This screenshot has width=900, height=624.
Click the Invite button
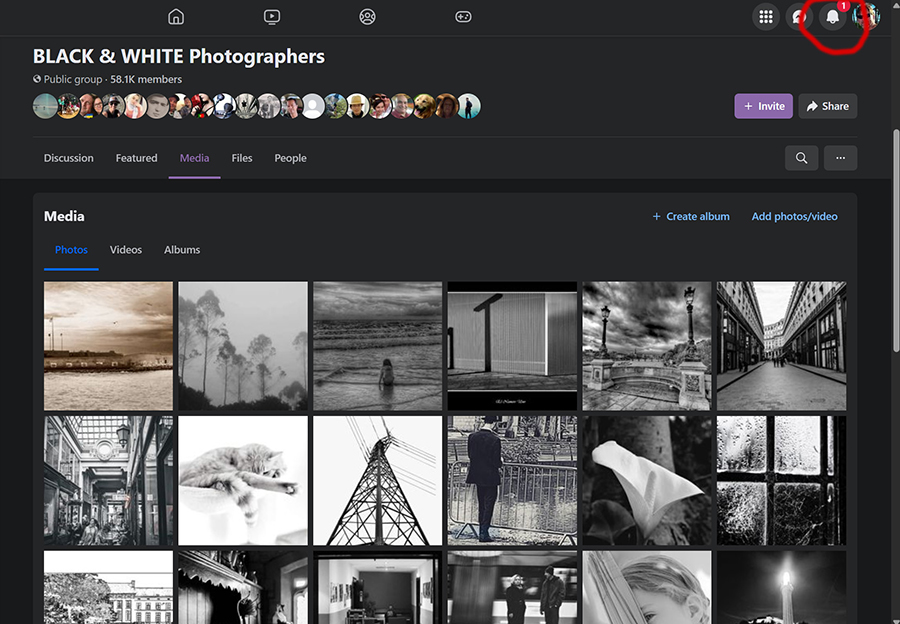pyautogui.click(x=763, y=106)
